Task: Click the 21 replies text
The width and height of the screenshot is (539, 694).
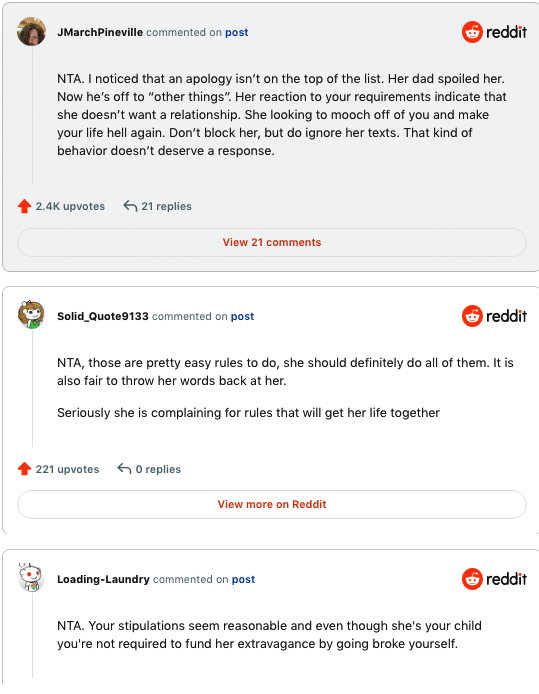Action: coord(166,206)
